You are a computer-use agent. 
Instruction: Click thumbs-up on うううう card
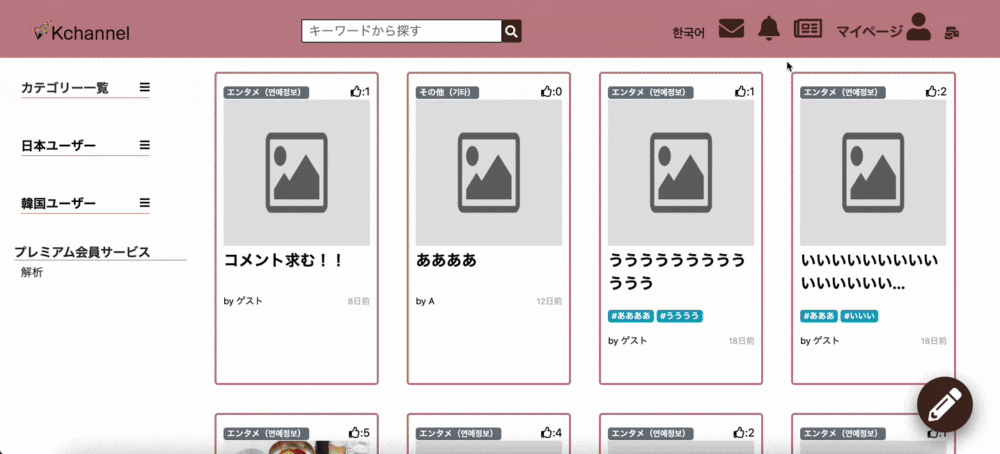tap(739, 92)
